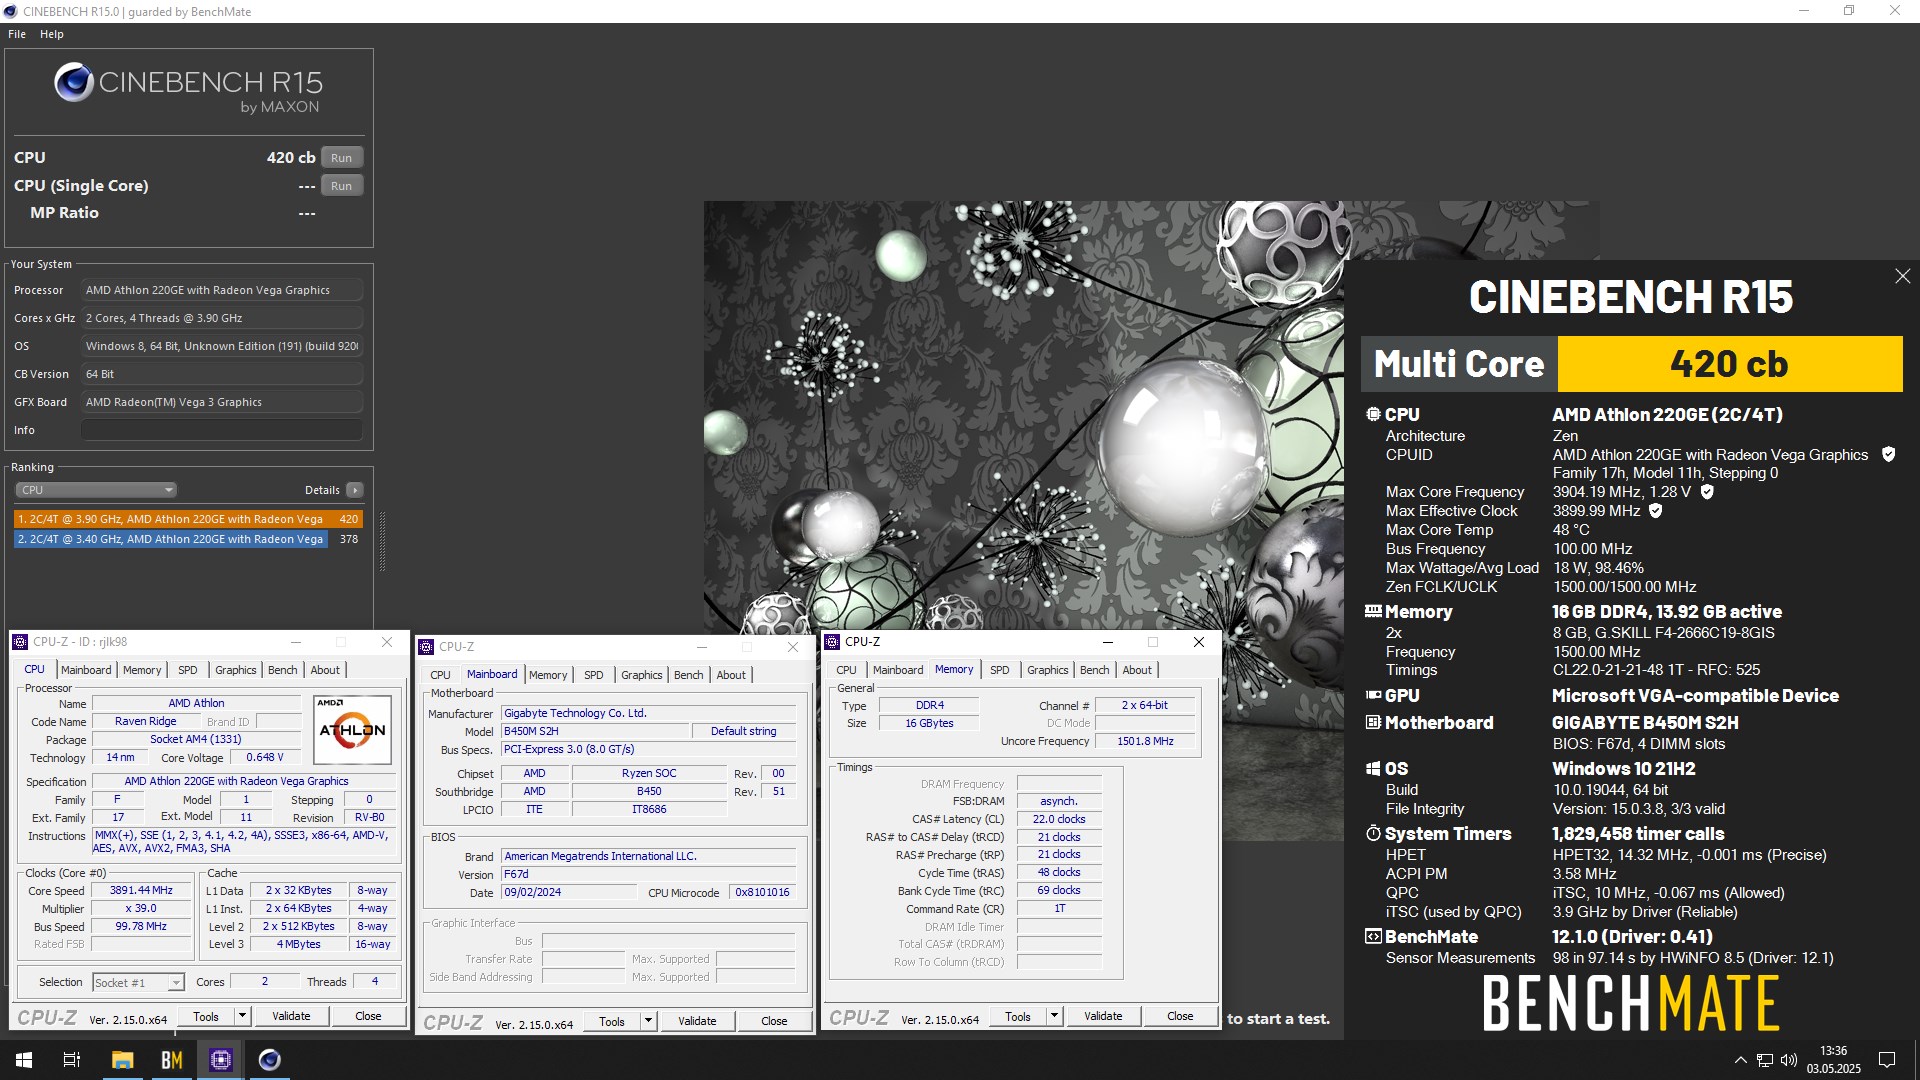
Task: Open the volume tray icon
Action: coord(1789,1060)
